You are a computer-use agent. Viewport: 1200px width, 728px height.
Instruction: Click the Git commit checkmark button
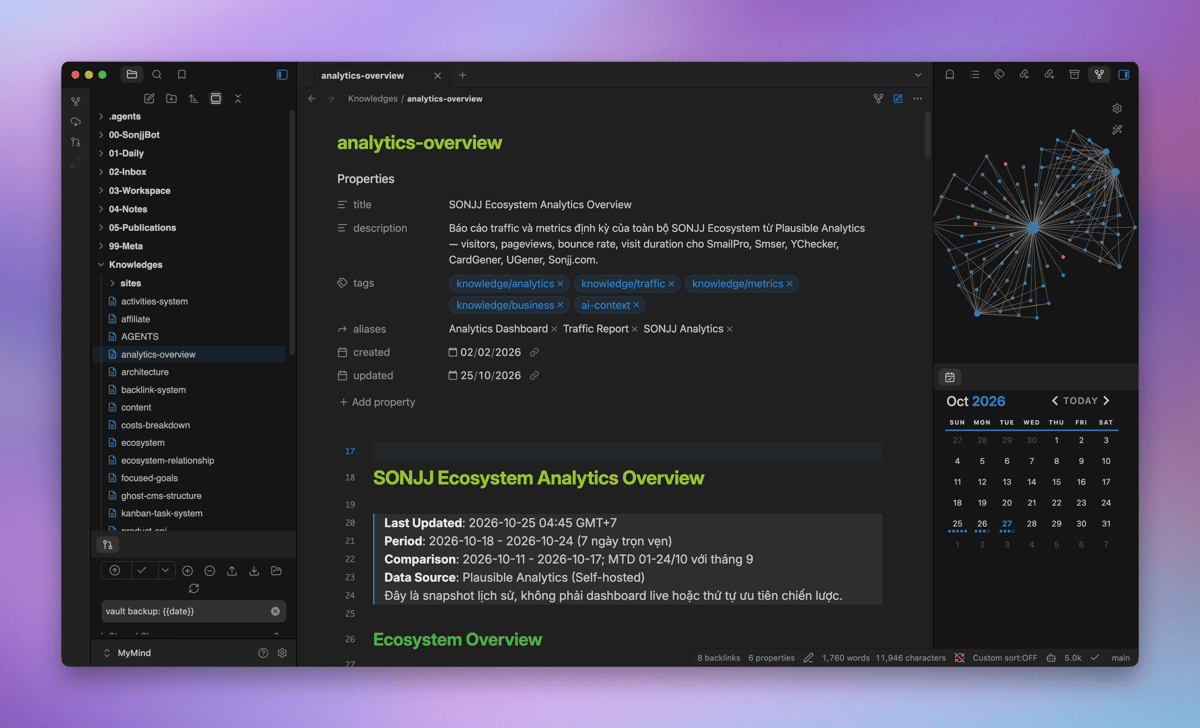coord(142,570)
